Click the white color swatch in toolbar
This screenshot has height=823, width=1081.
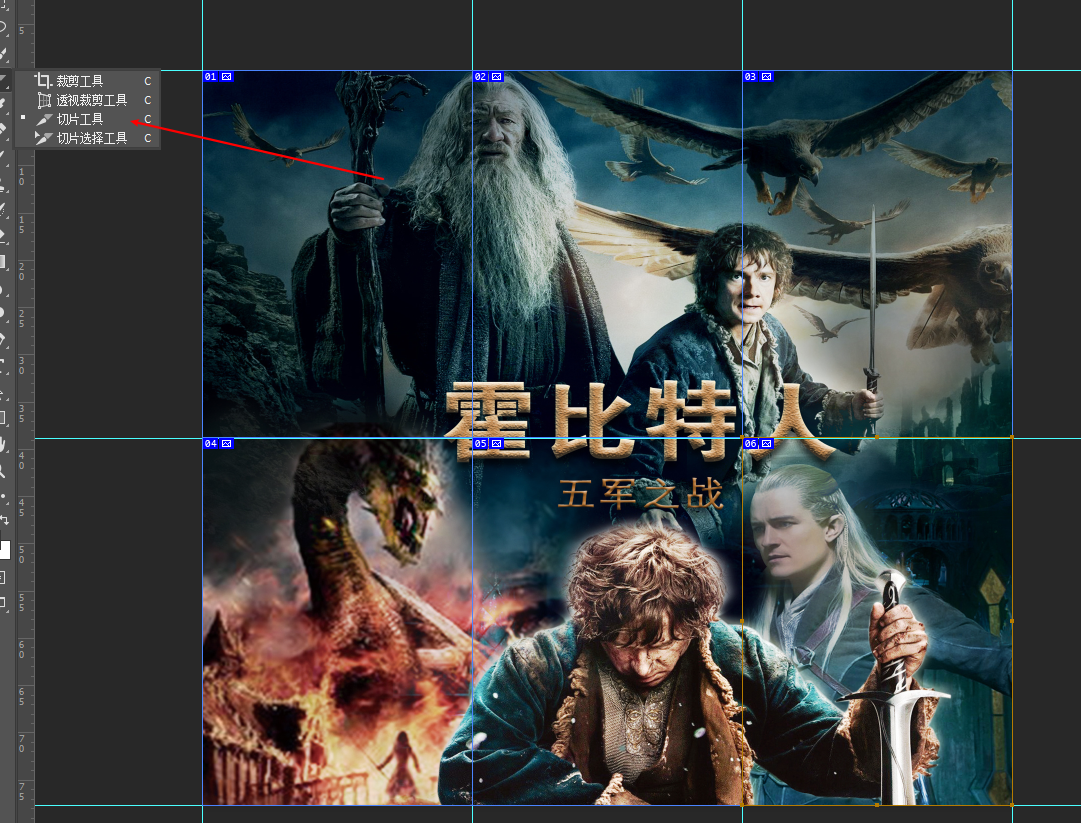point(5,549)
